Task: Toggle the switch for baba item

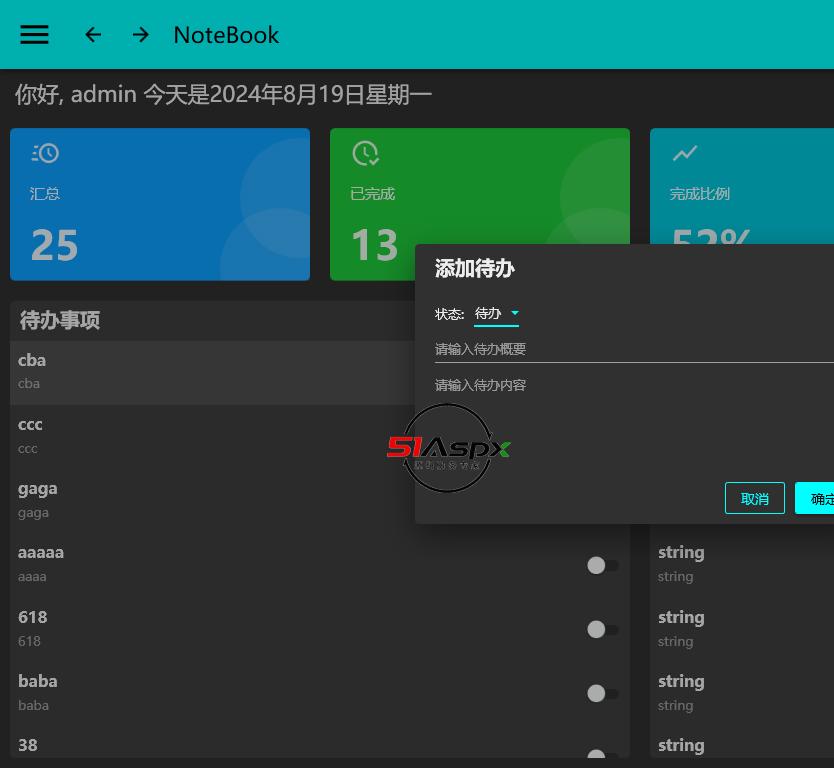Action: pyautogui.click(x=601, y=693)
